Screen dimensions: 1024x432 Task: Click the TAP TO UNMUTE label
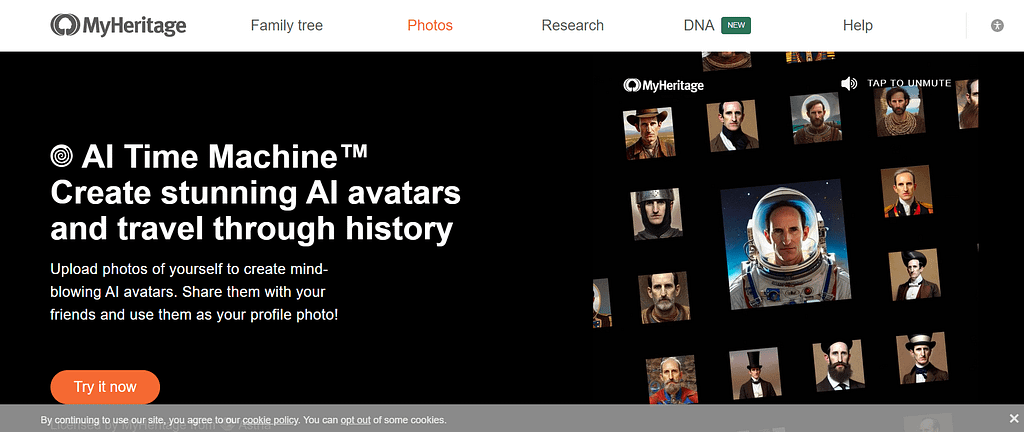(909, 83)
